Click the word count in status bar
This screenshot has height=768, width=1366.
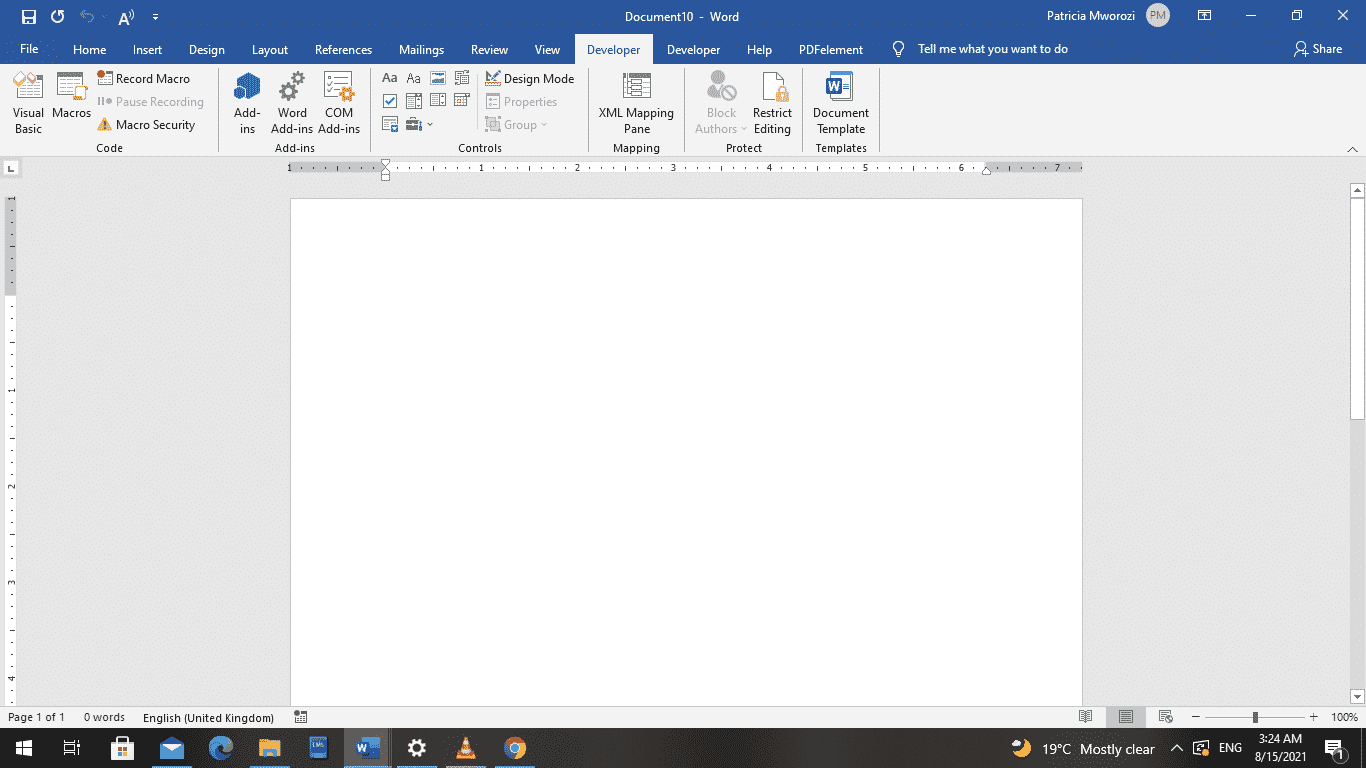point(104,717)
